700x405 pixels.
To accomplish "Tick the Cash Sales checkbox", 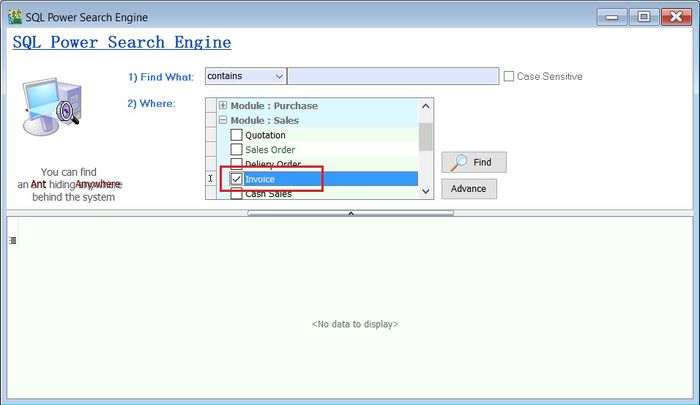I will pyautogui.click(x=236, y=194).
